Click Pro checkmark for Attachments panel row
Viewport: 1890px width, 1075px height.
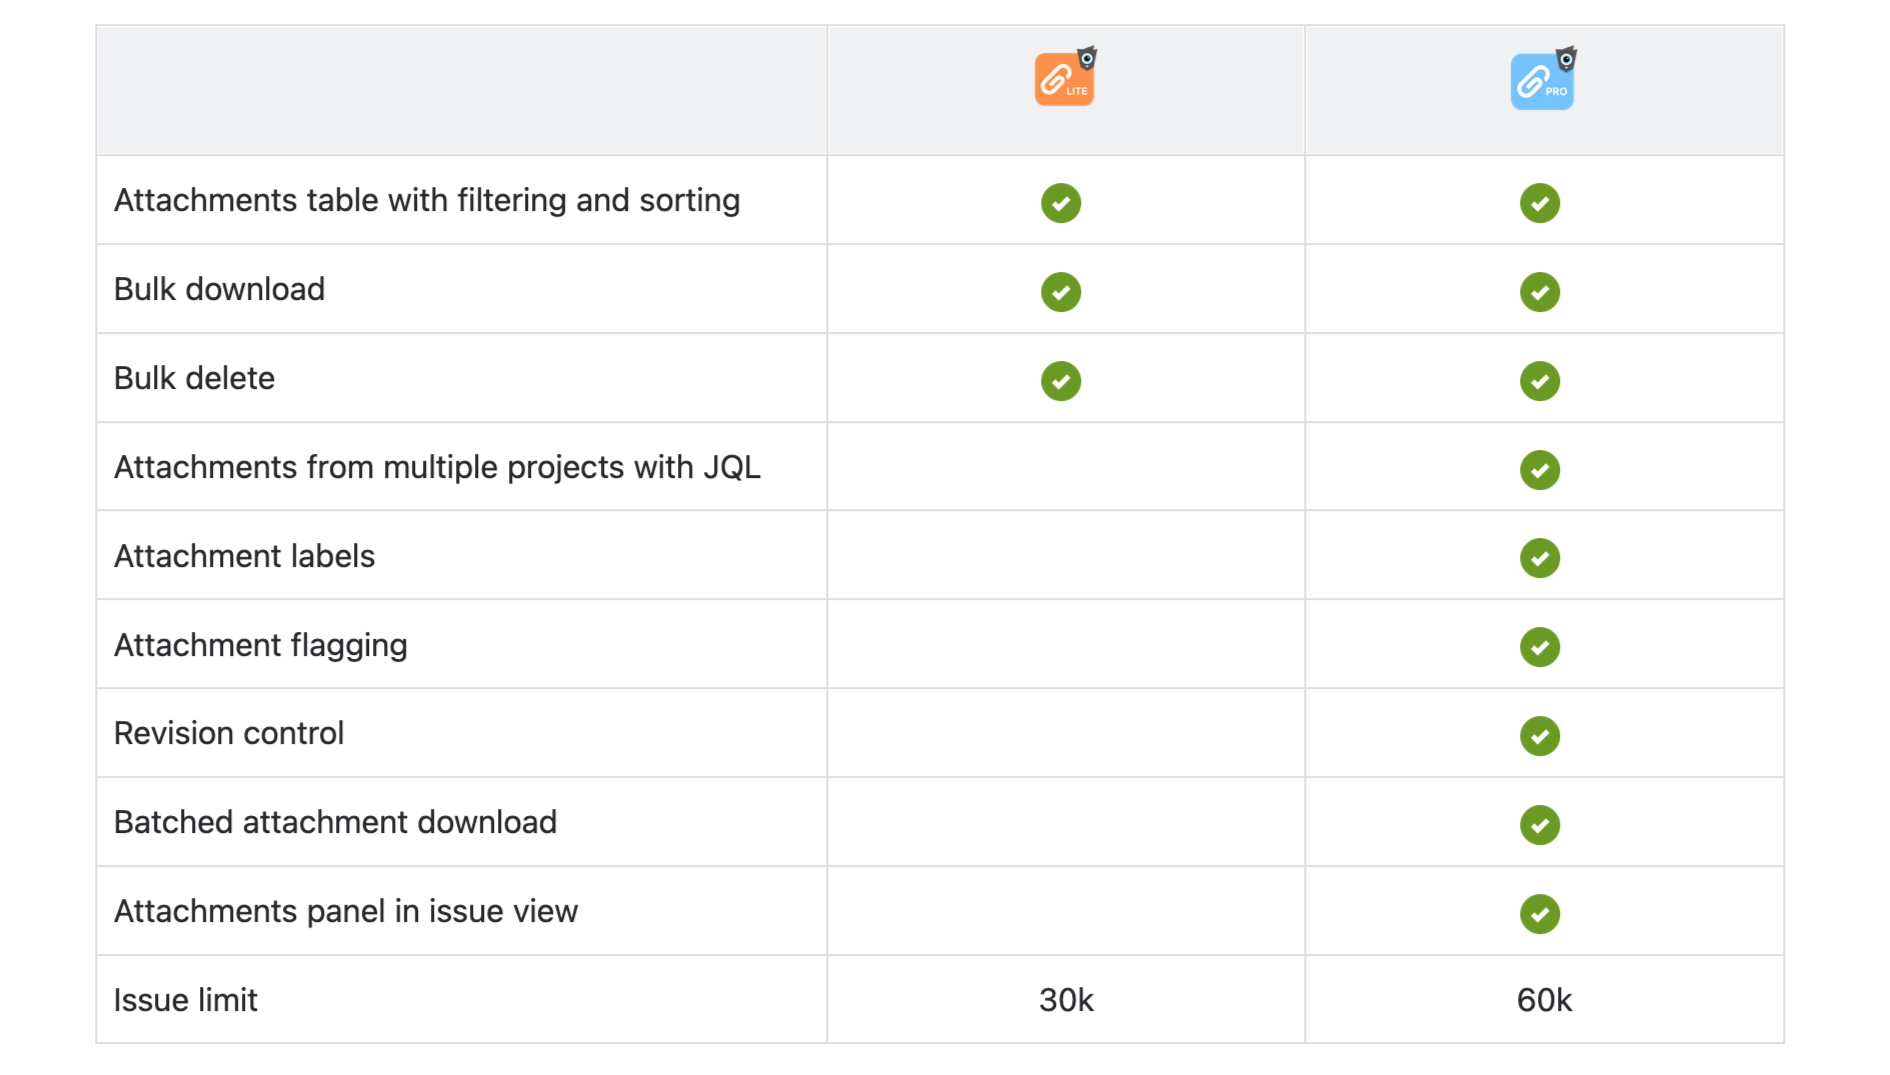1540,914
